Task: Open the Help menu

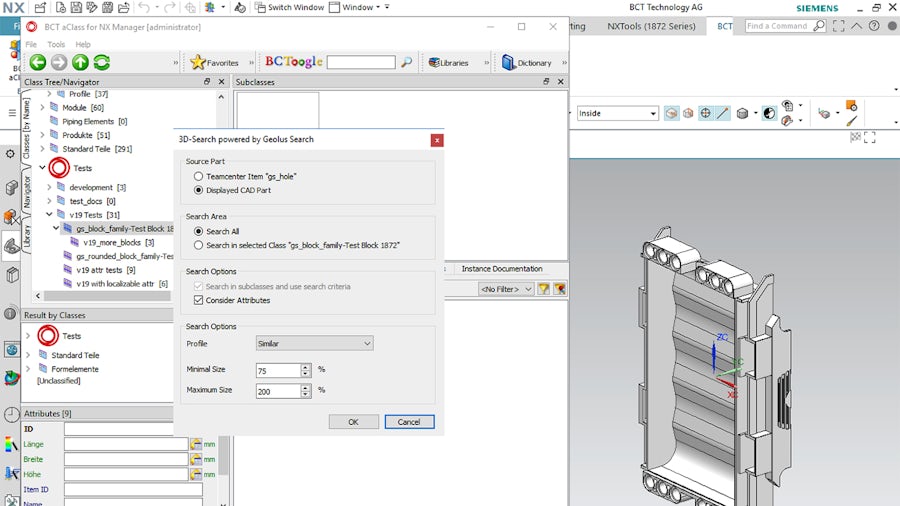Action: (83, 44)
